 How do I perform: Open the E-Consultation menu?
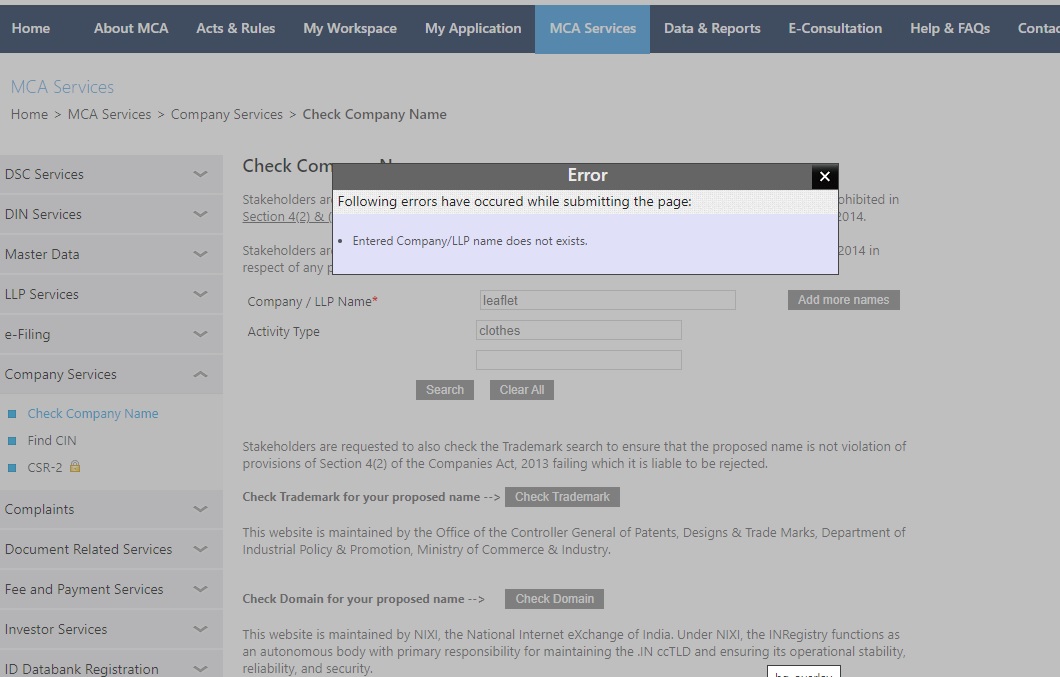tap(835, 28)
